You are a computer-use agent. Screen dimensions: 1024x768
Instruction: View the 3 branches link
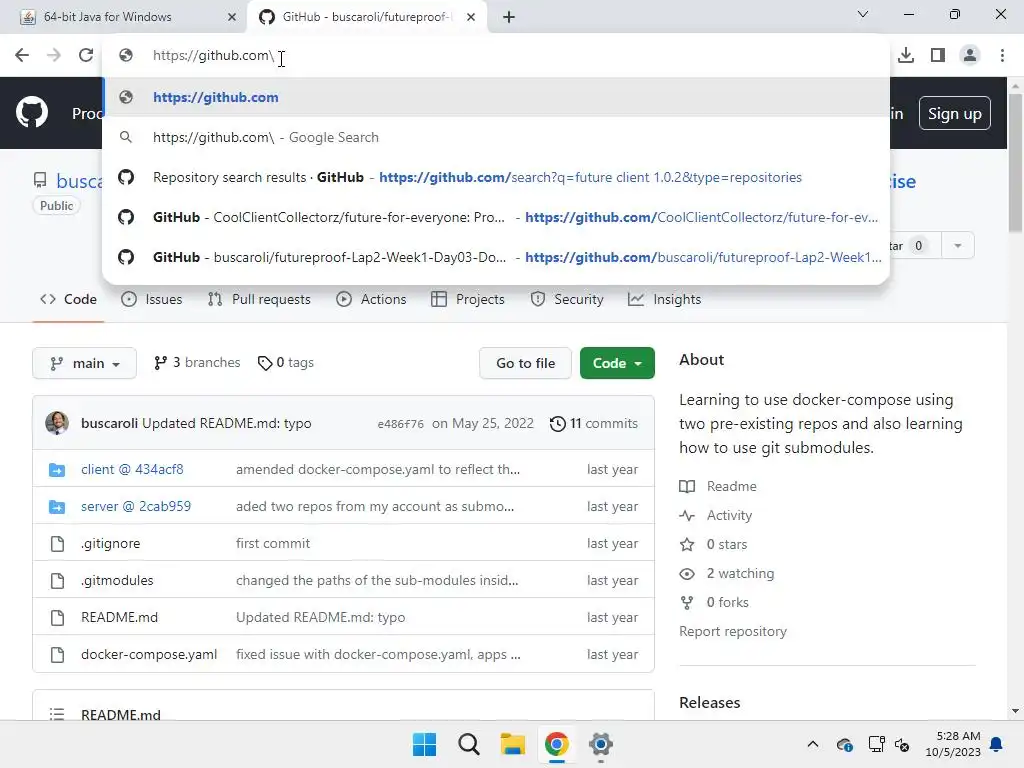coord(197,362)
